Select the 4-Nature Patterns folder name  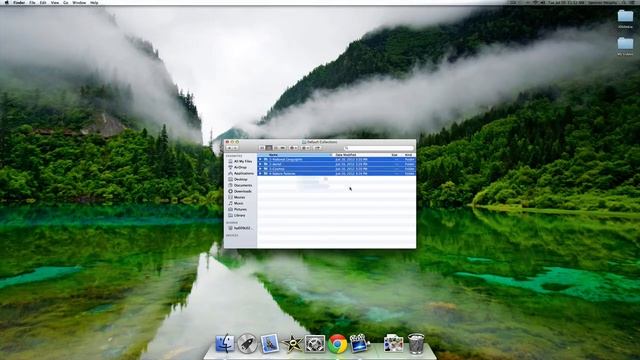point(282,173)
